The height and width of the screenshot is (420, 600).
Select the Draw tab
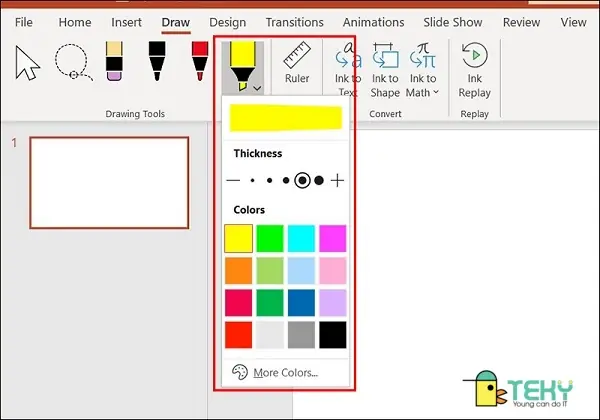(176, 22)
